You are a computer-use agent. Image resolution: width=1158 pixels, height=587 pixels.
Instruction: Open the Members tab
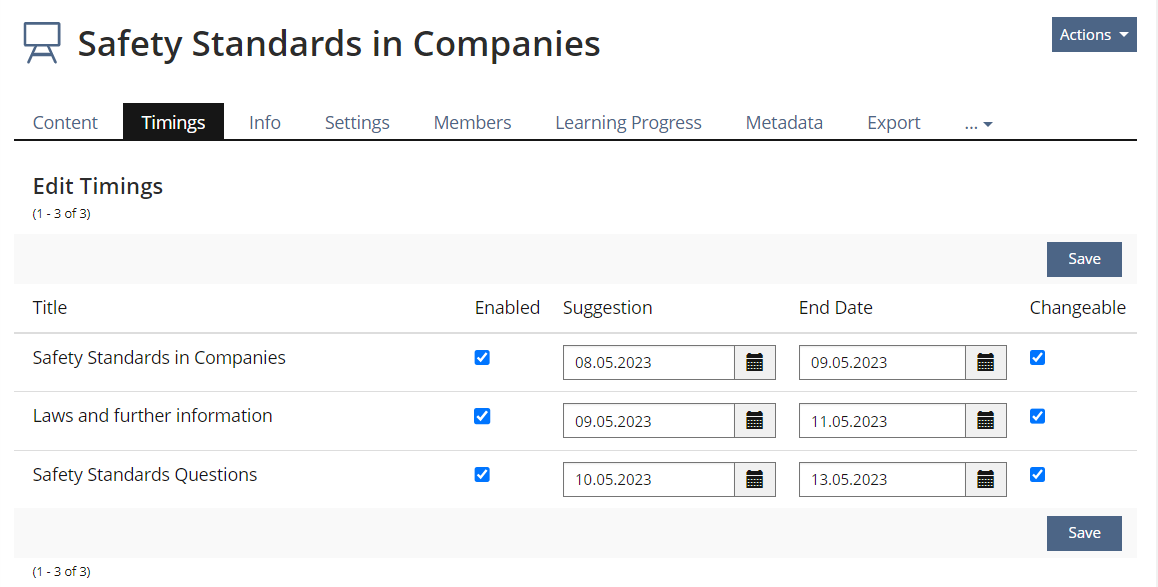(472, 123)
